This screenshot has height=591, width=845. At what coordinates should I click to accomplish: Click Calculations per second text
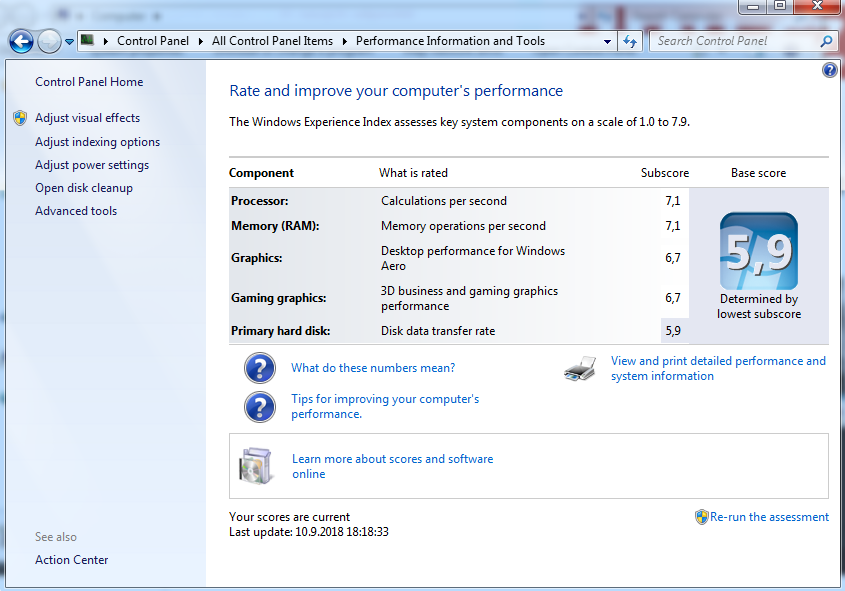click(x=444, y=201)
